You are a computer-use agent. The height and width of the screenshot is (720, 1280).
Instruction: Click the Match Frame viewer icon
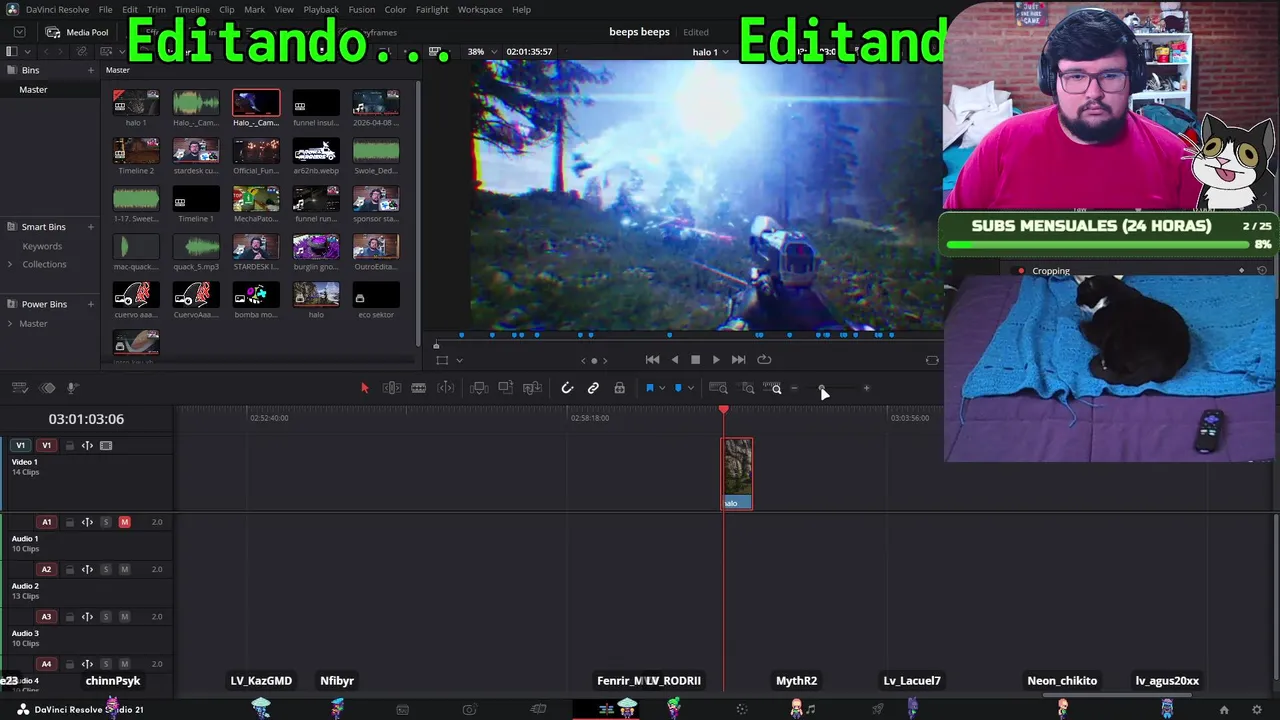[x=932, y=360]
